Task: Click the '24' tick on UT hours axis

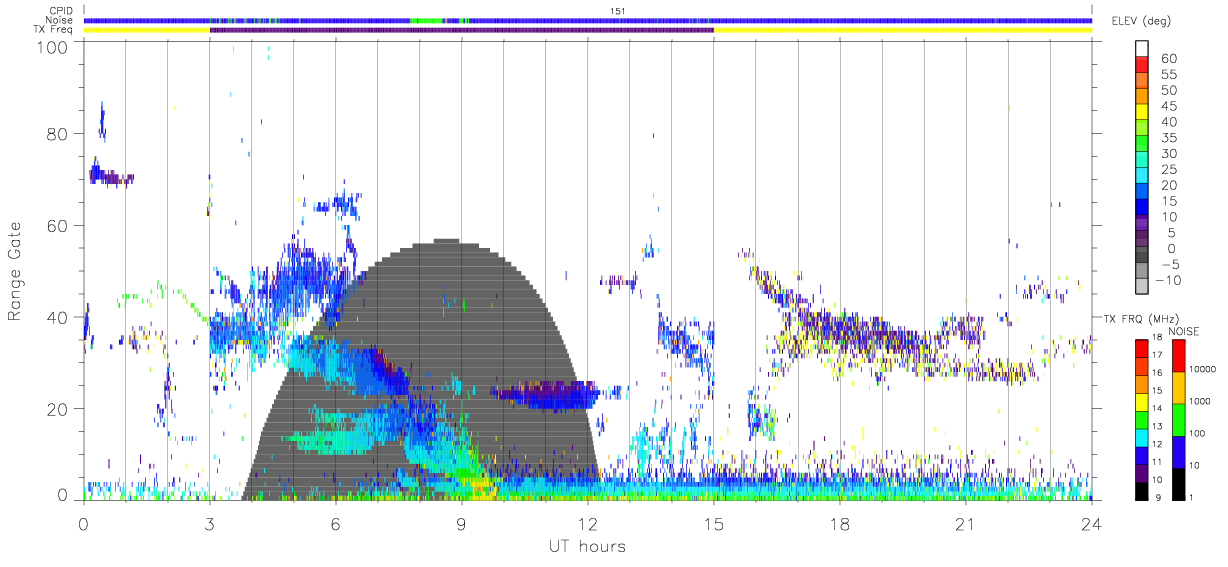Action: pyautogui.click(x=1091, y=523)
